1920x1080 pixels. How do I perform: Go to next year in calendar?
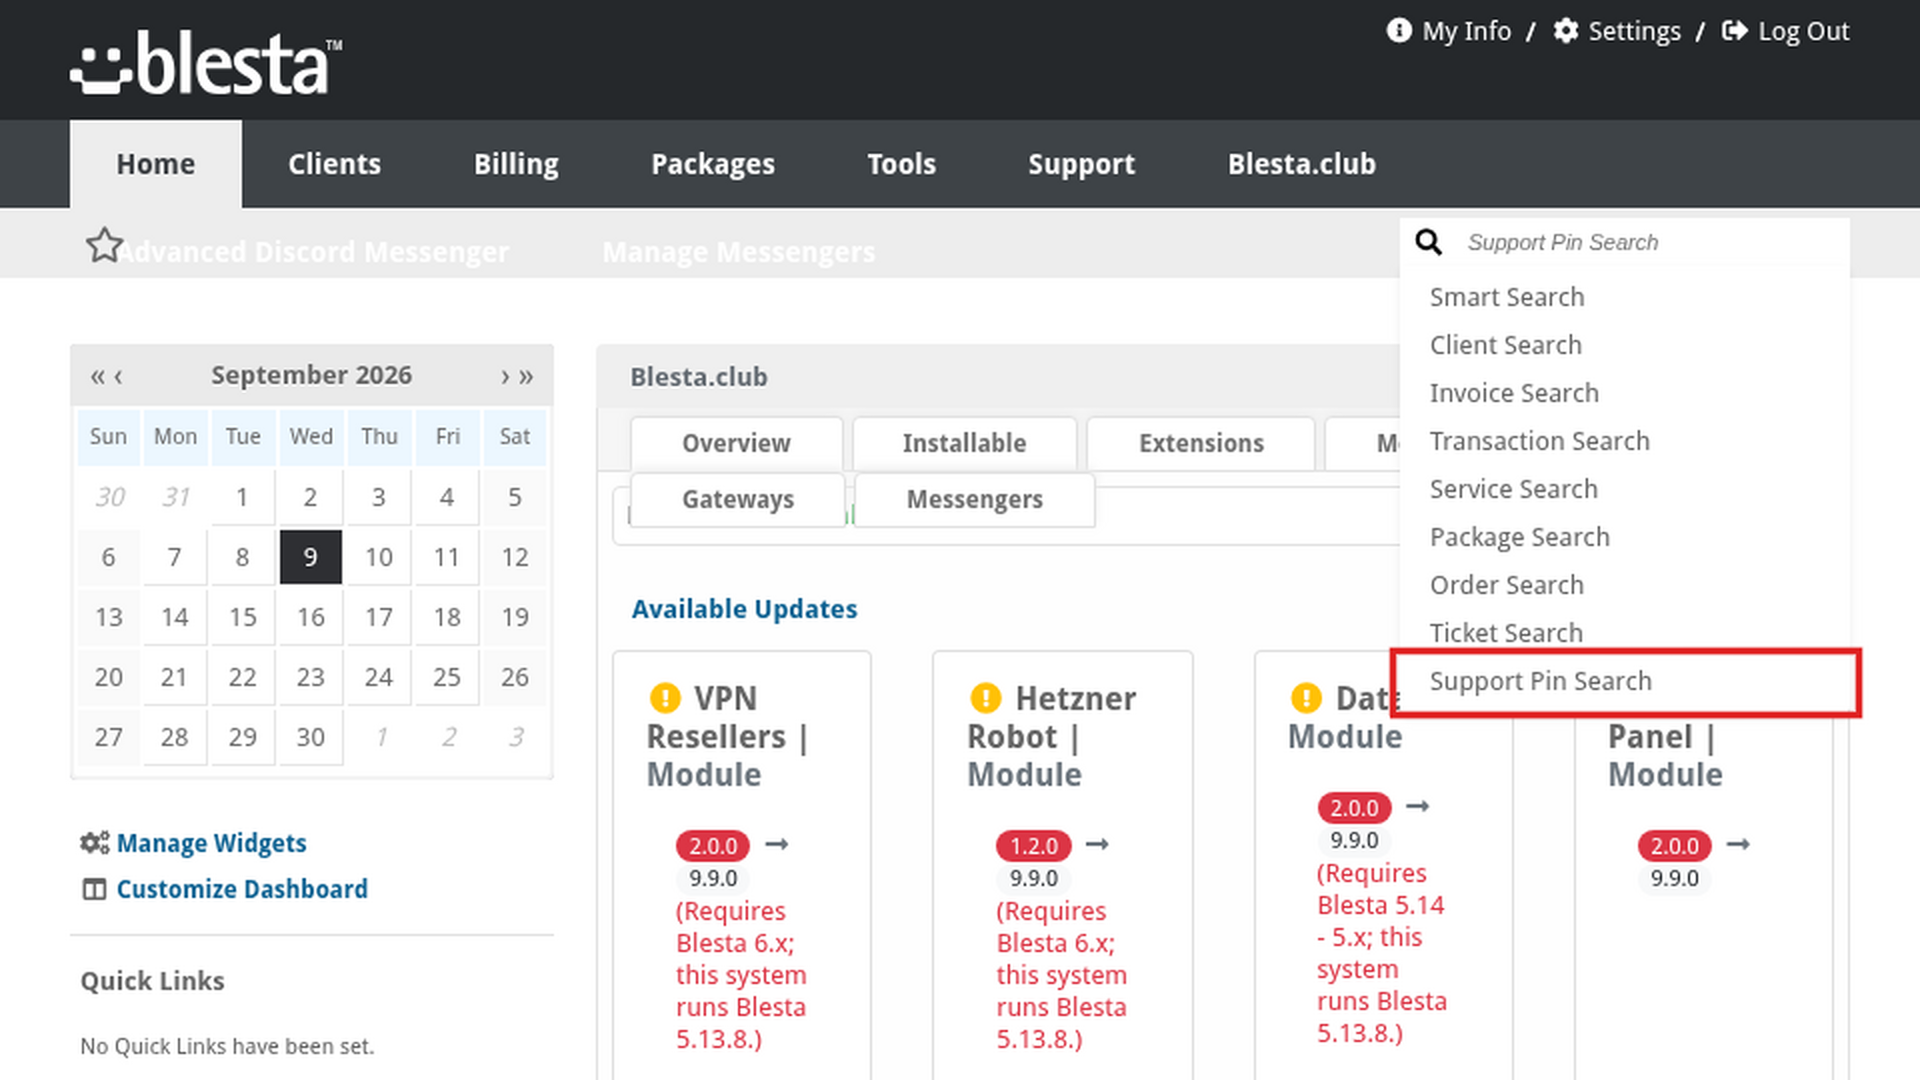[526, 377]
